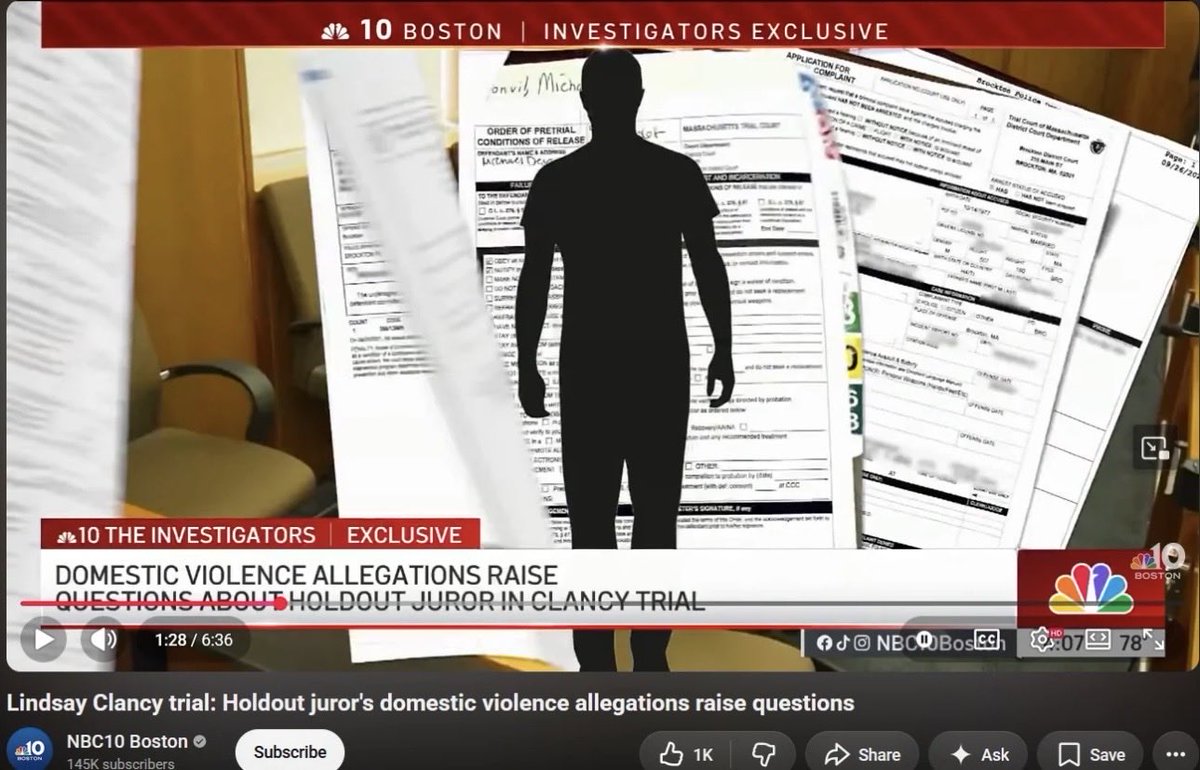Open the more actions ellipsis menu
The height and width of the screenshot is (770, 1200).
point(1175,755)
